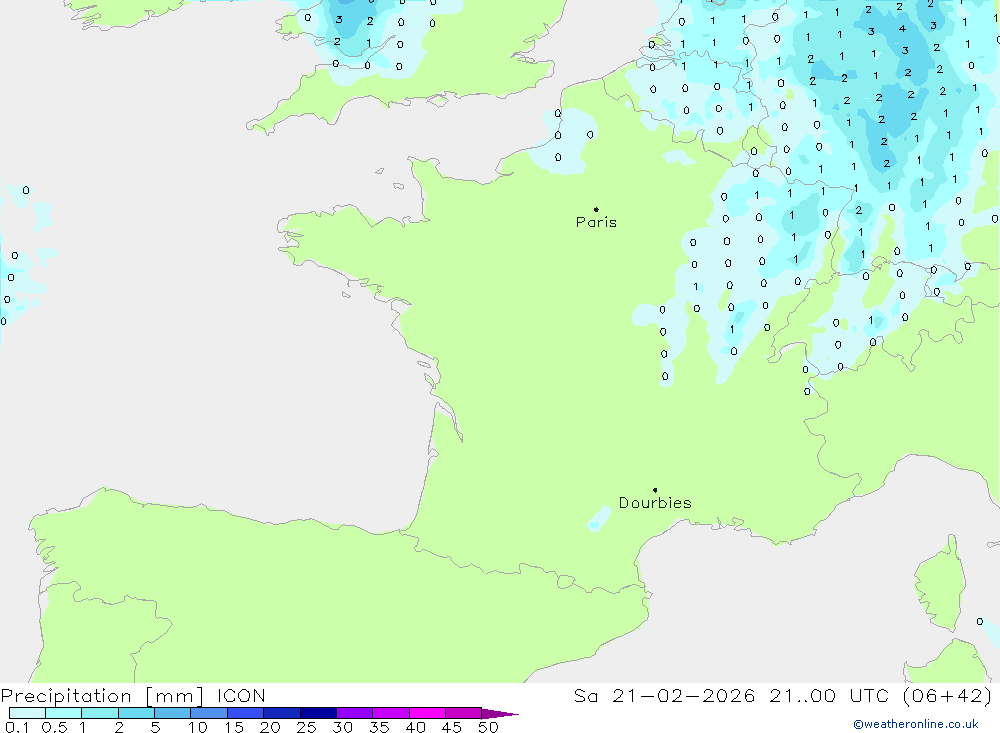Click the date 'Sa 21-02-2026' text

click(664, 696)
